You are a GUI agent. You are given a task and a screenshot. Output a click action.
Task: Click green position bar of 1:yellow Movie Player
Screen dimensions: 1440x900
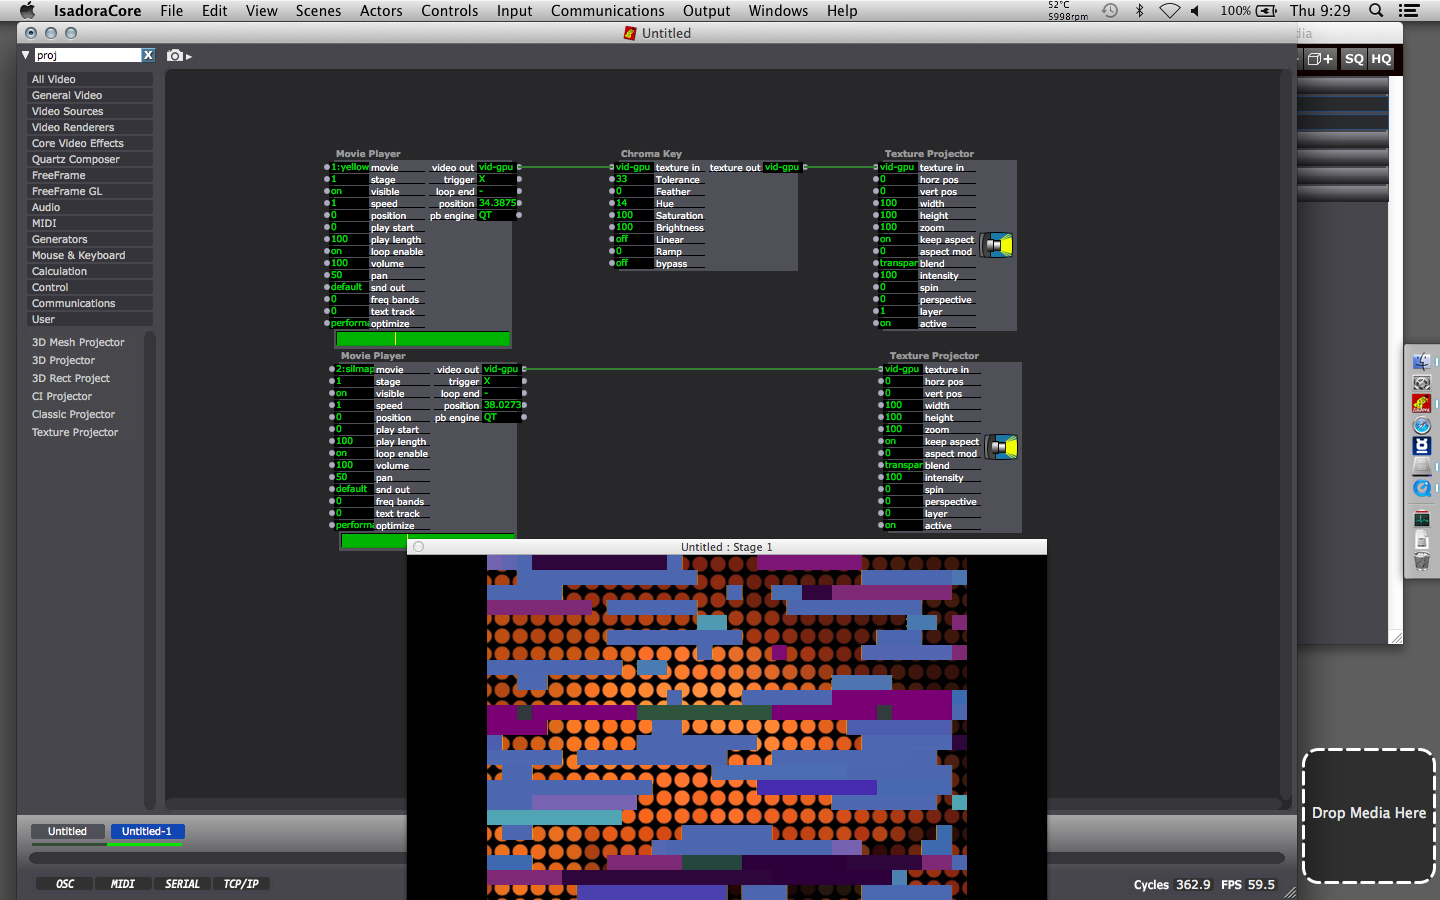[423, 339]
